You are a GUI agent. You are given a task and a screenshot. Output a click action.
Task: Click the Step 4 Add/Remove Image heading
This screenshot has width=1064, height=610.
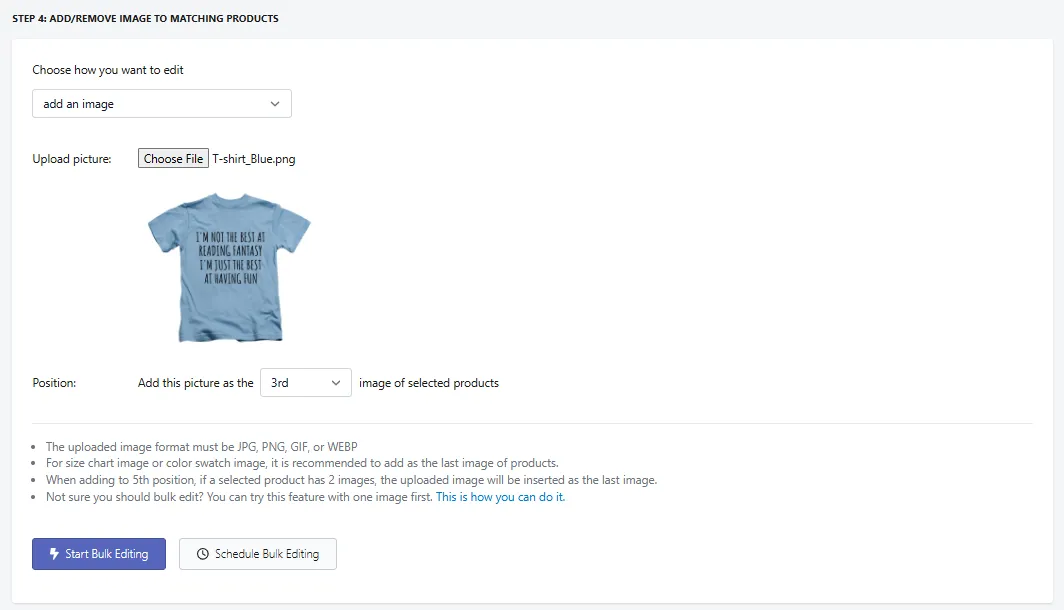[145, 18]
